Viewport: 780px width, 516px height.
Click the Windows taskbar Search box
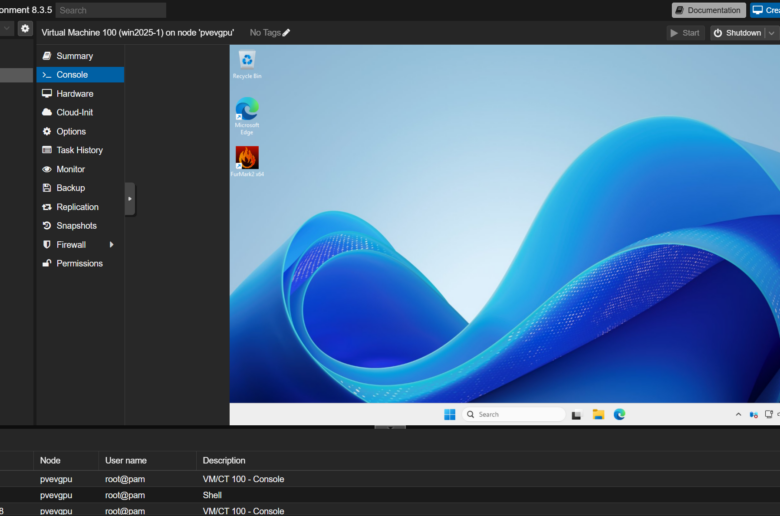(x=513, y=414)
